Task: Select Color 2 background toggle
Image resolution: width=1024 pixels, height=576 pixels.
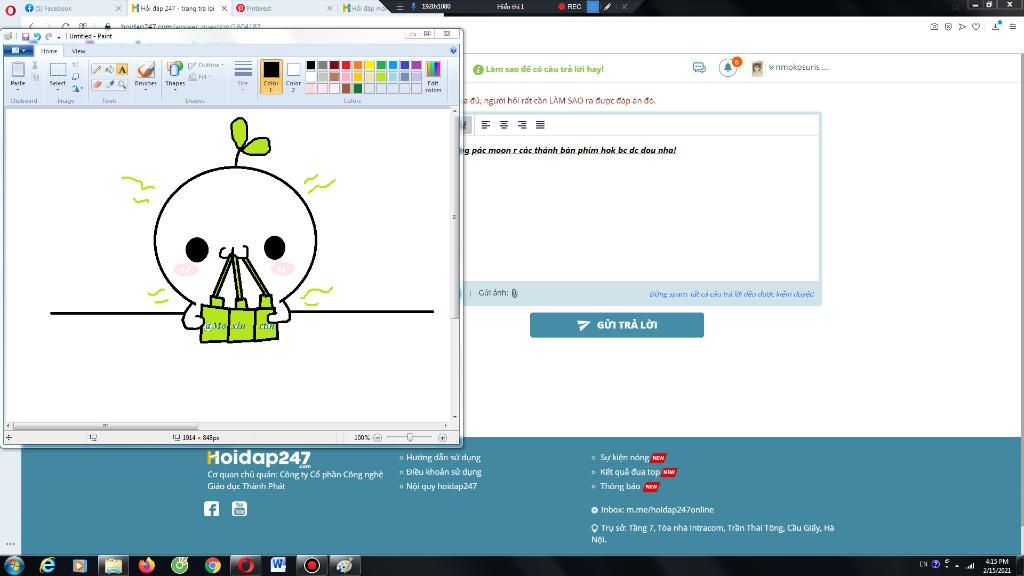Action: [x=293, y=76]
